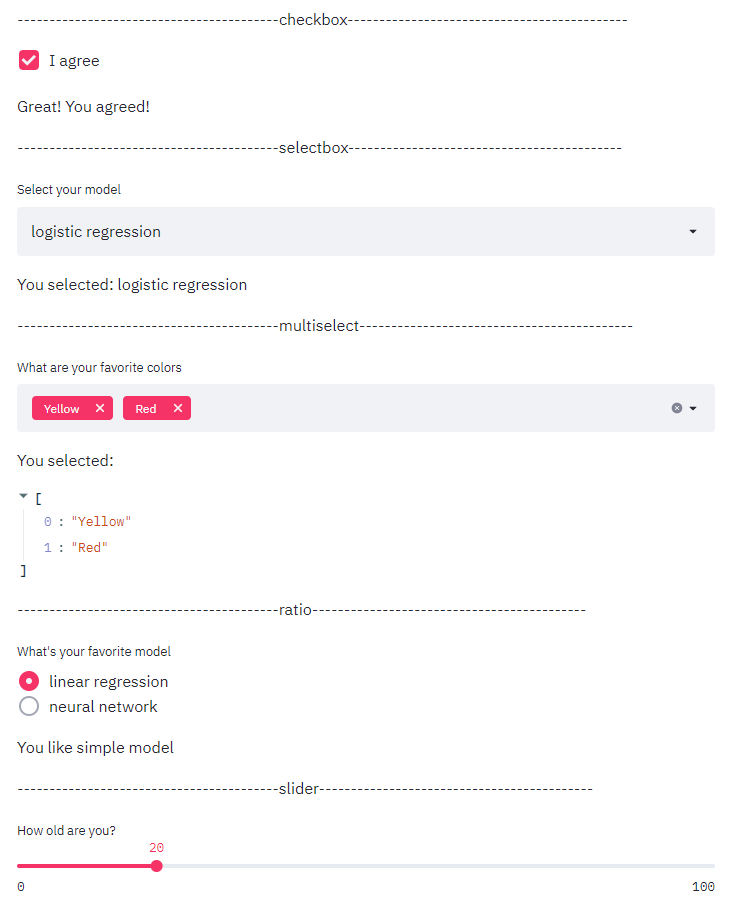
Task: Select the linear regression radio button
Action: (29, 682)
